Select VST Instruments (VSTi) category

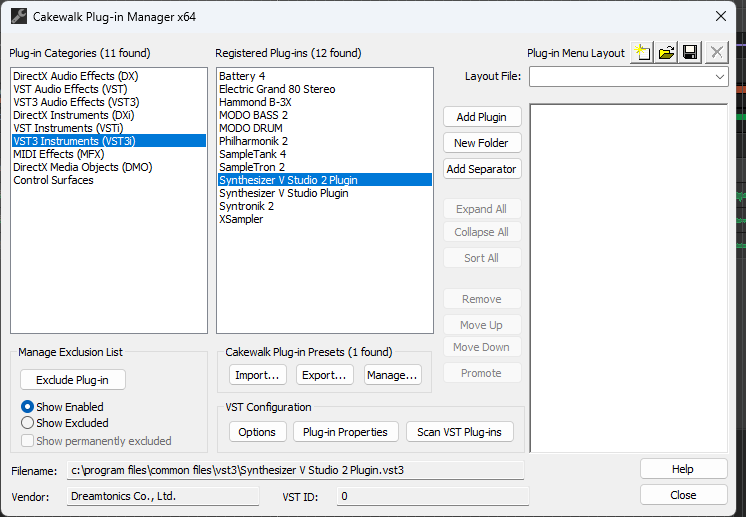pos(108,128)
